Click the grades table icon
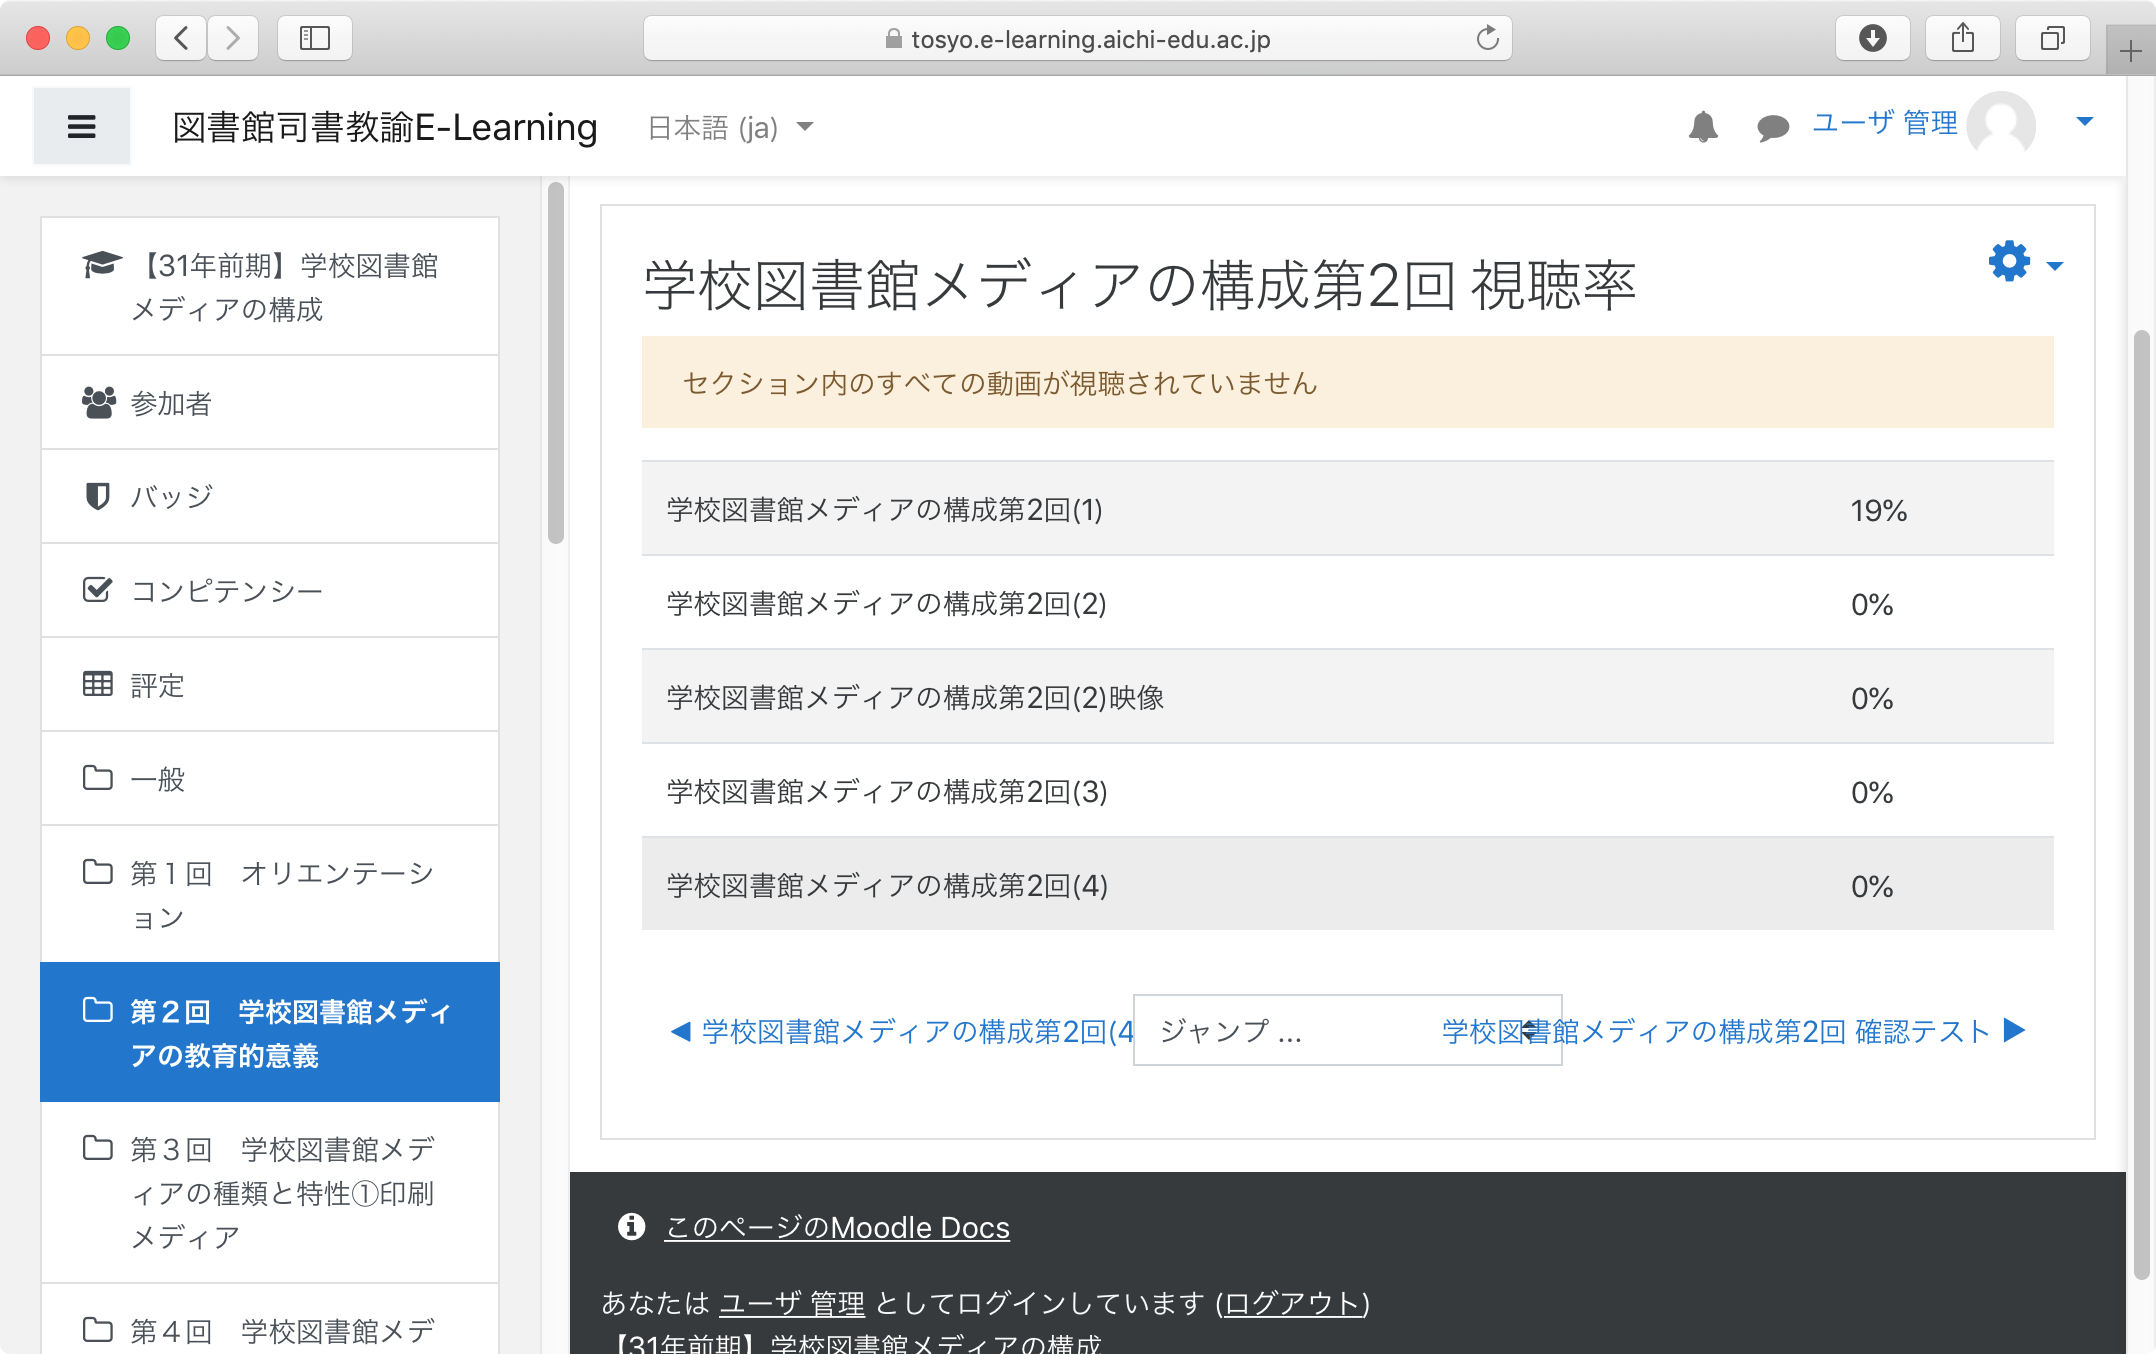The height and width of the screenshot is (1354, 2156). click(x=97, y=684)
